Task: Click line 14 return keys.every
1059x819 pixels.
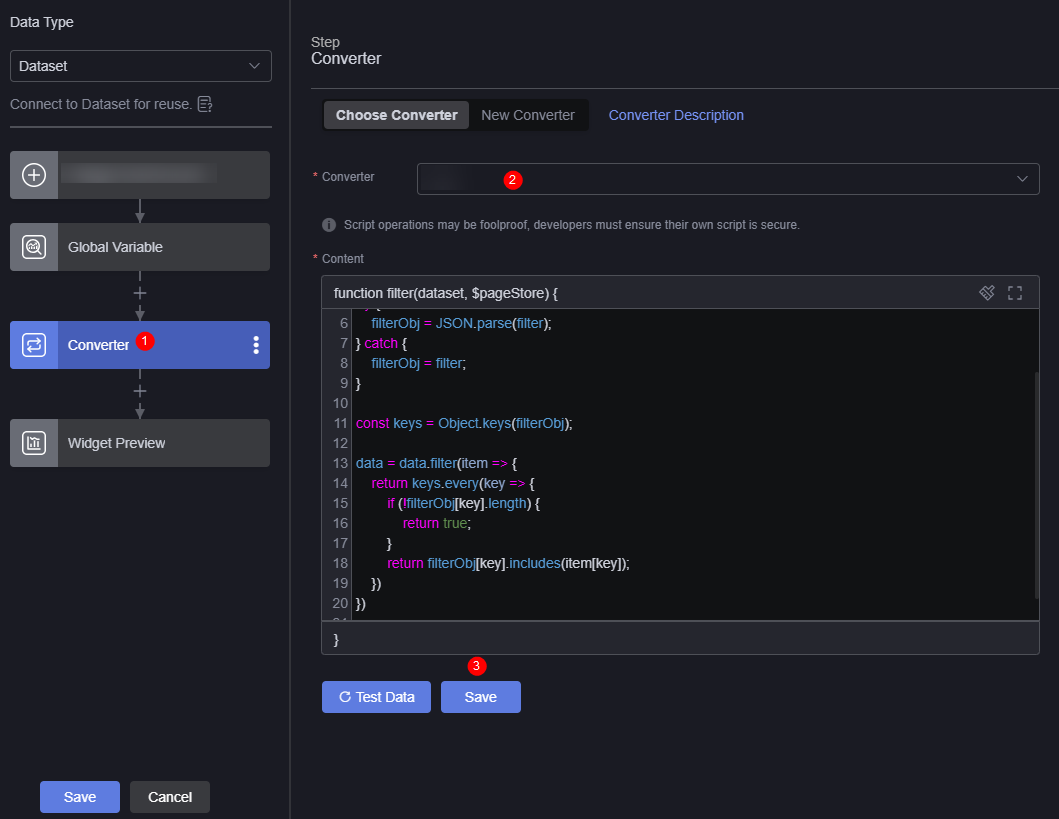Action: tap(453, 483)
